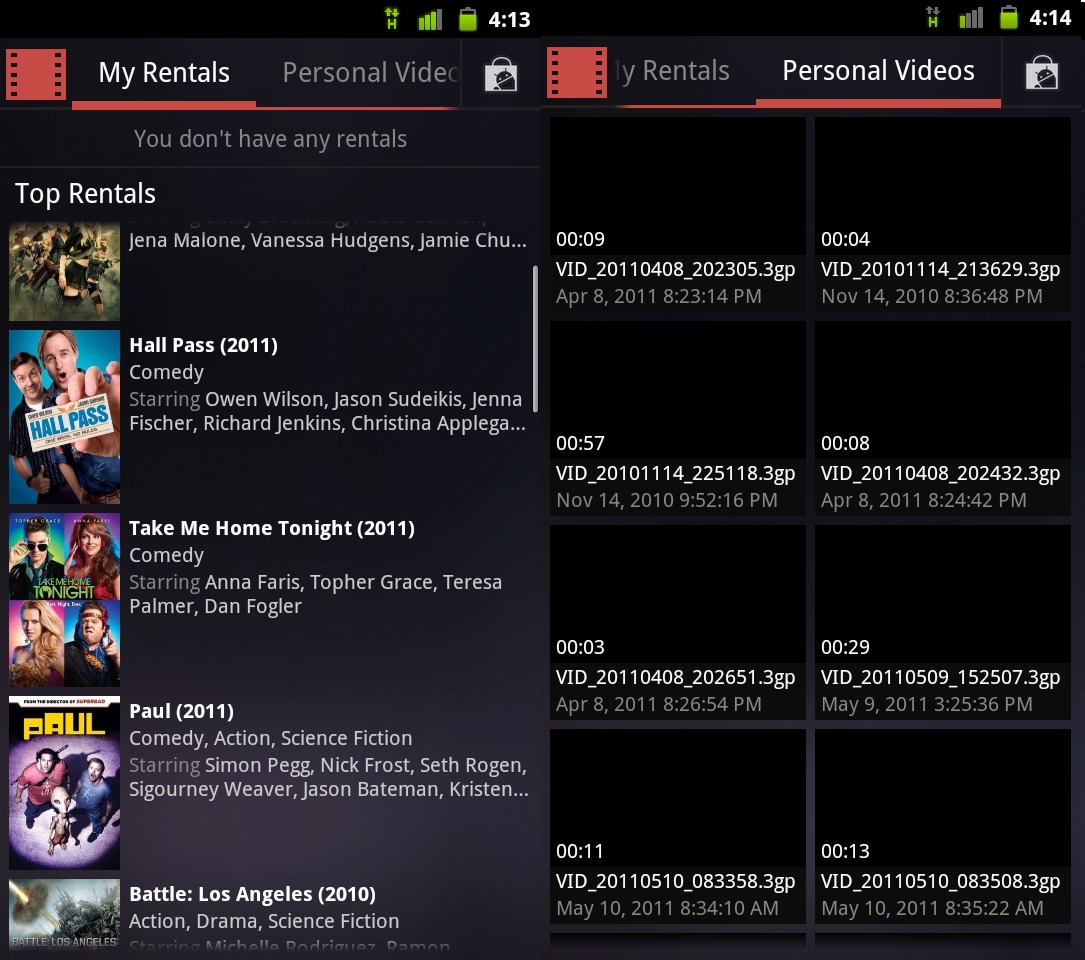Open Market bag icon on right screen

click(1041, 73)
